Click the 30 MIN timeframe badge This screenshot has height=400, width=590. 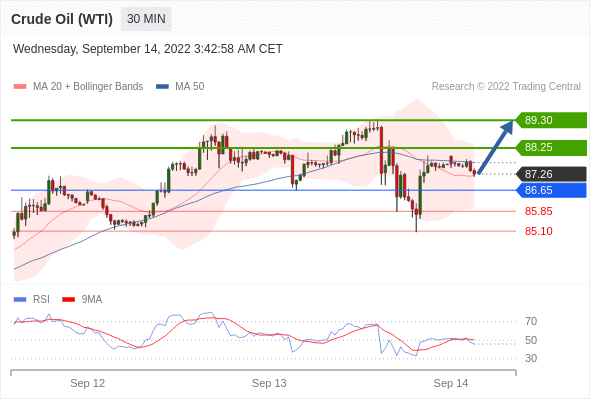(146, 19)
